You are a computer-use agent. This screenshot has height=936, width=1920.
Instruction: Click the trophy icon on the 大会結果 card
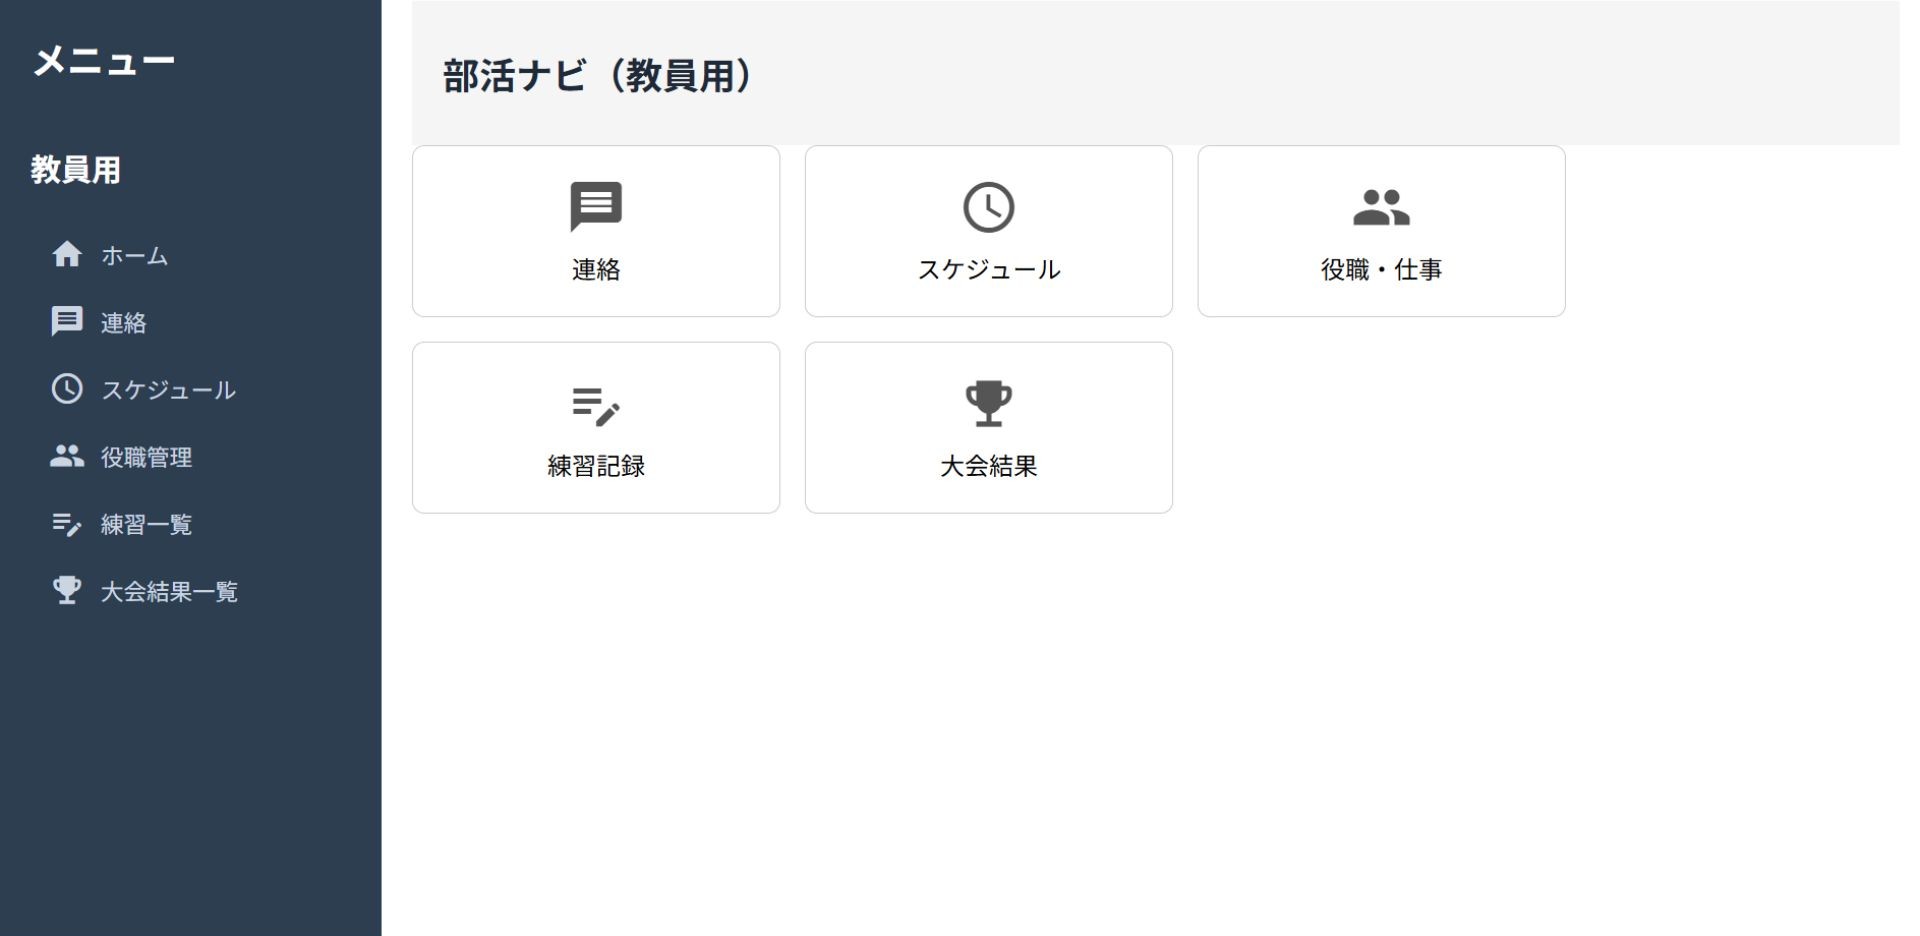[x=988, y=404]
